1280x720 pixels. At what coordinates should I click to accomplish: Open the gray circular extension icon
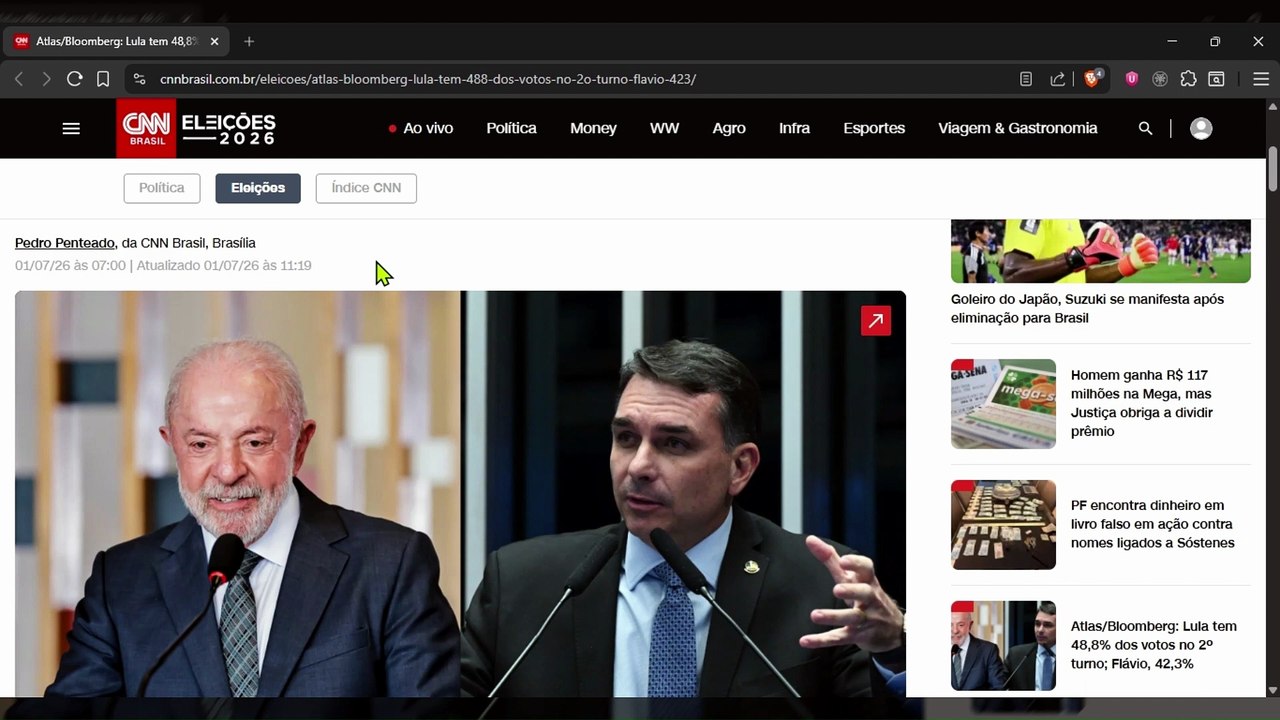[x=1160, y=79]
